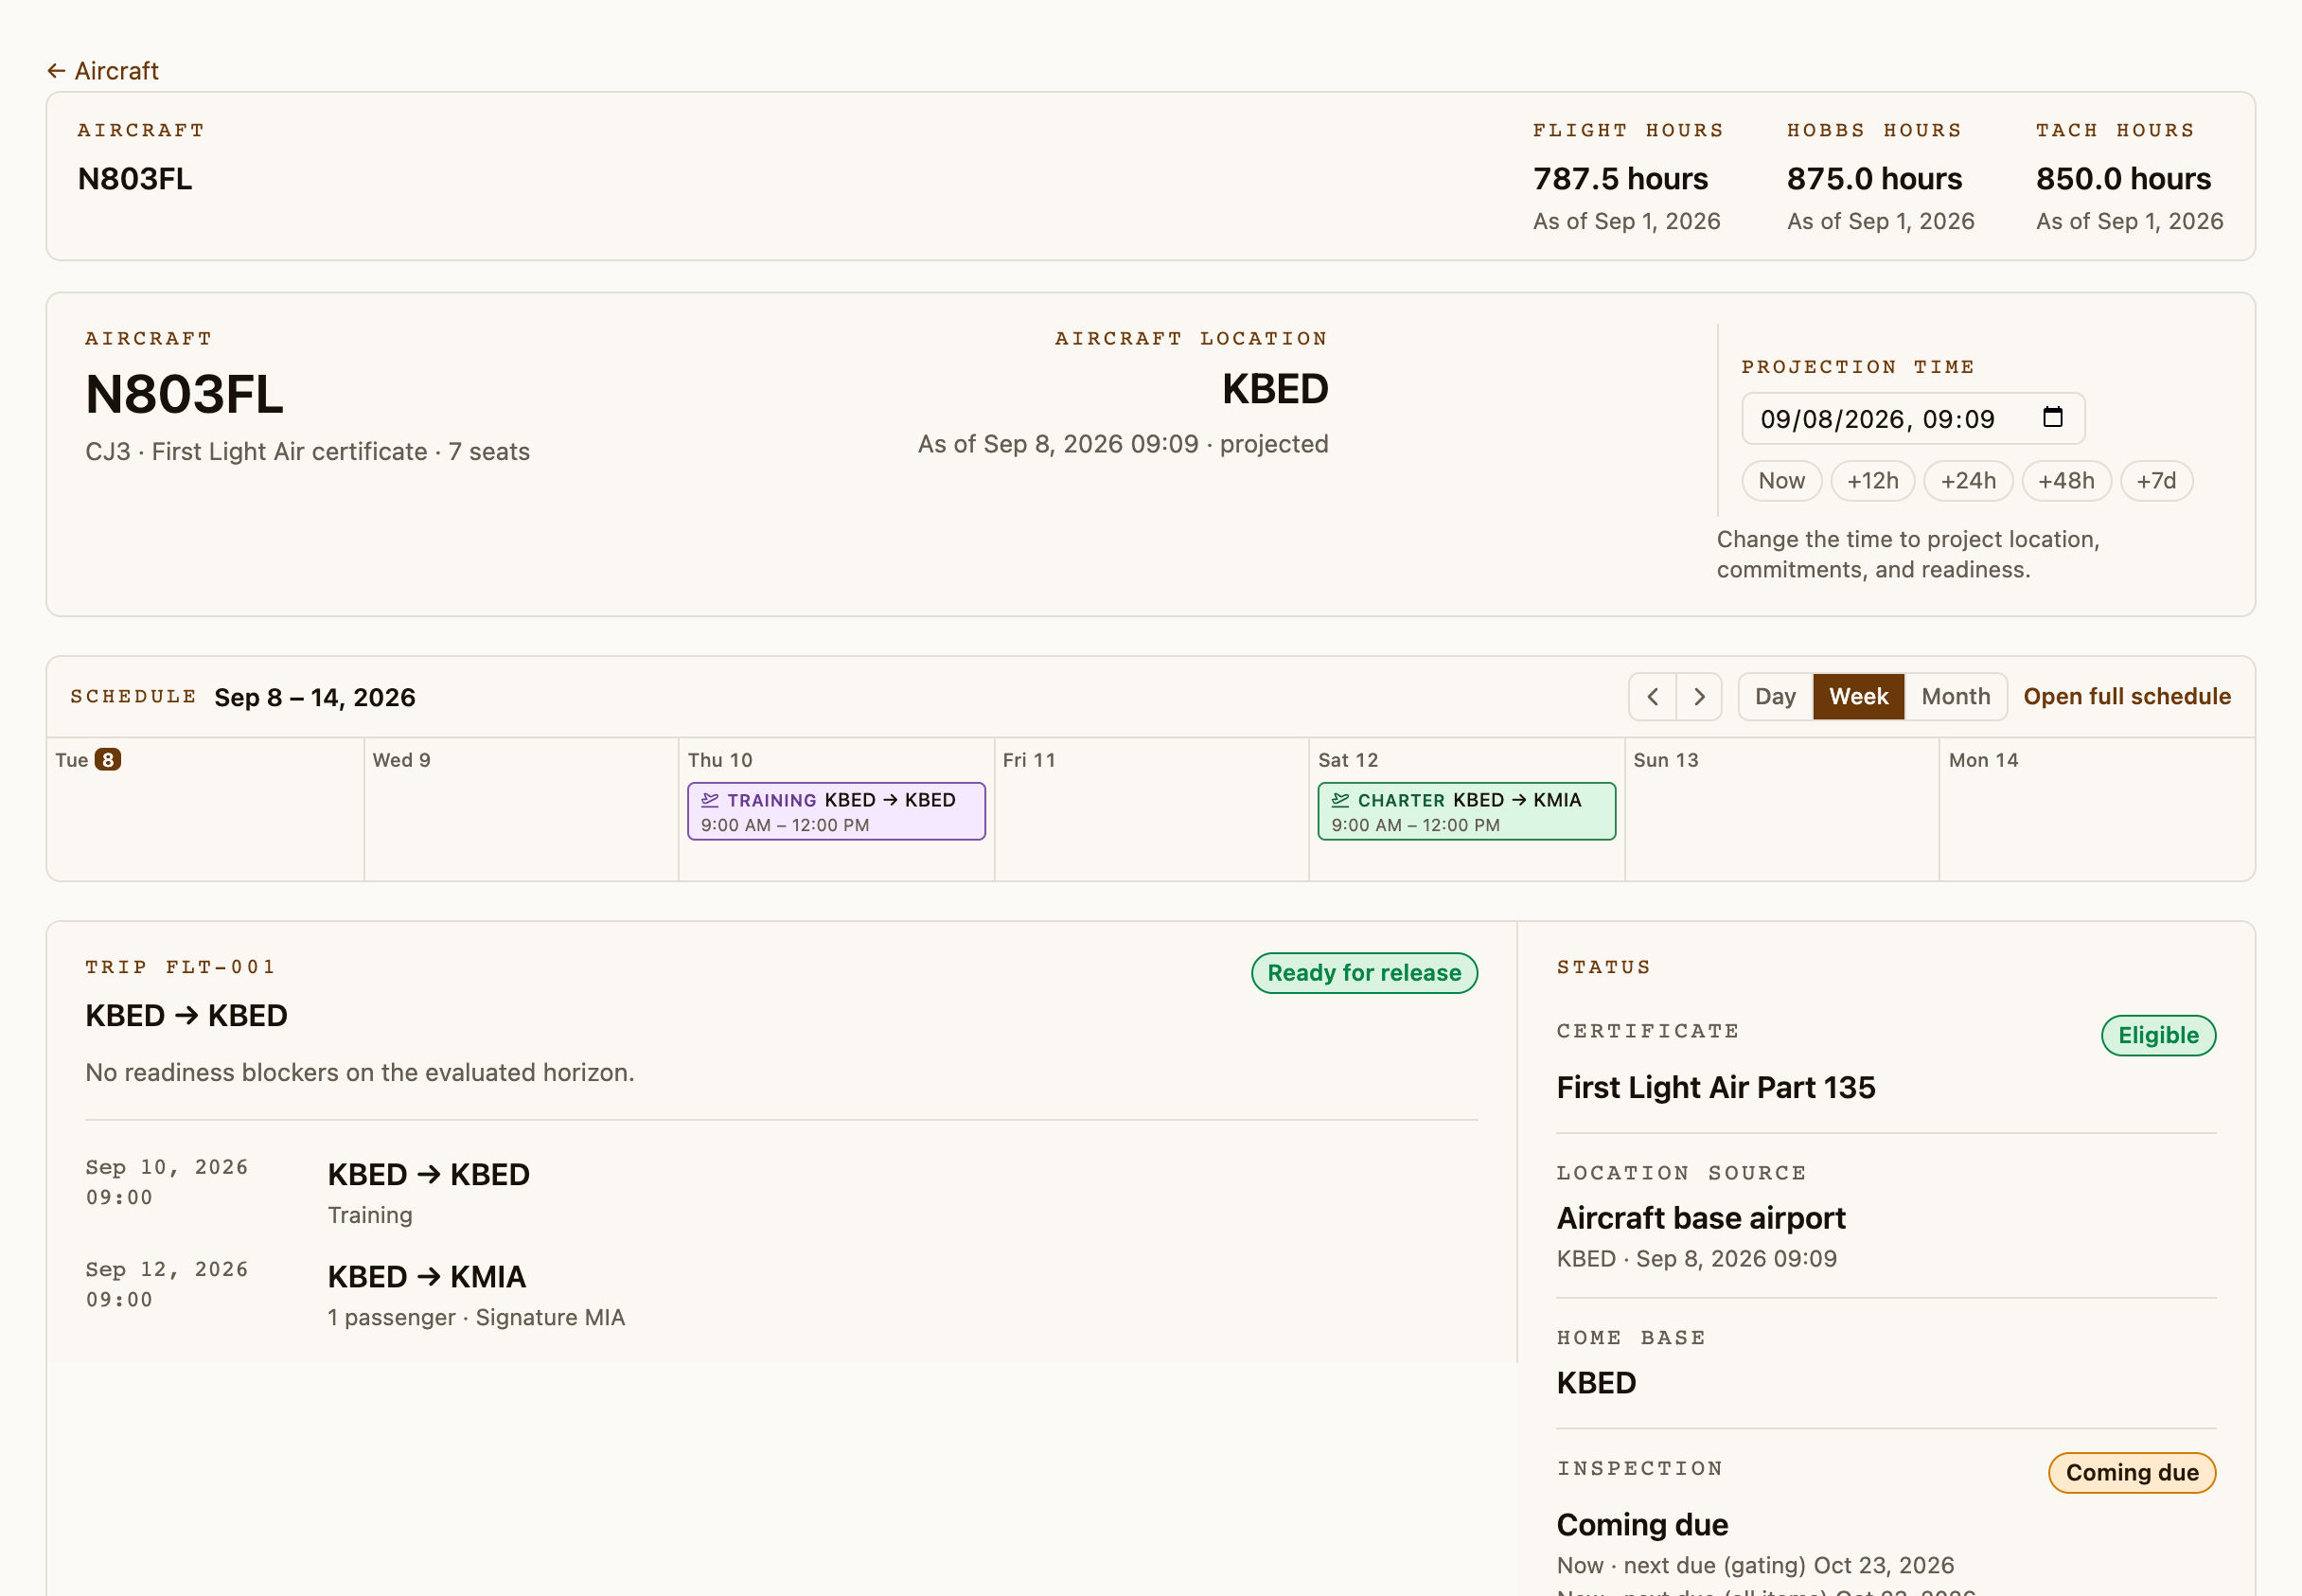The height and width of the screenshot is (1596, 2302).
Task: Click Aircraft base airport location source
Action: click(1701, 1219)
